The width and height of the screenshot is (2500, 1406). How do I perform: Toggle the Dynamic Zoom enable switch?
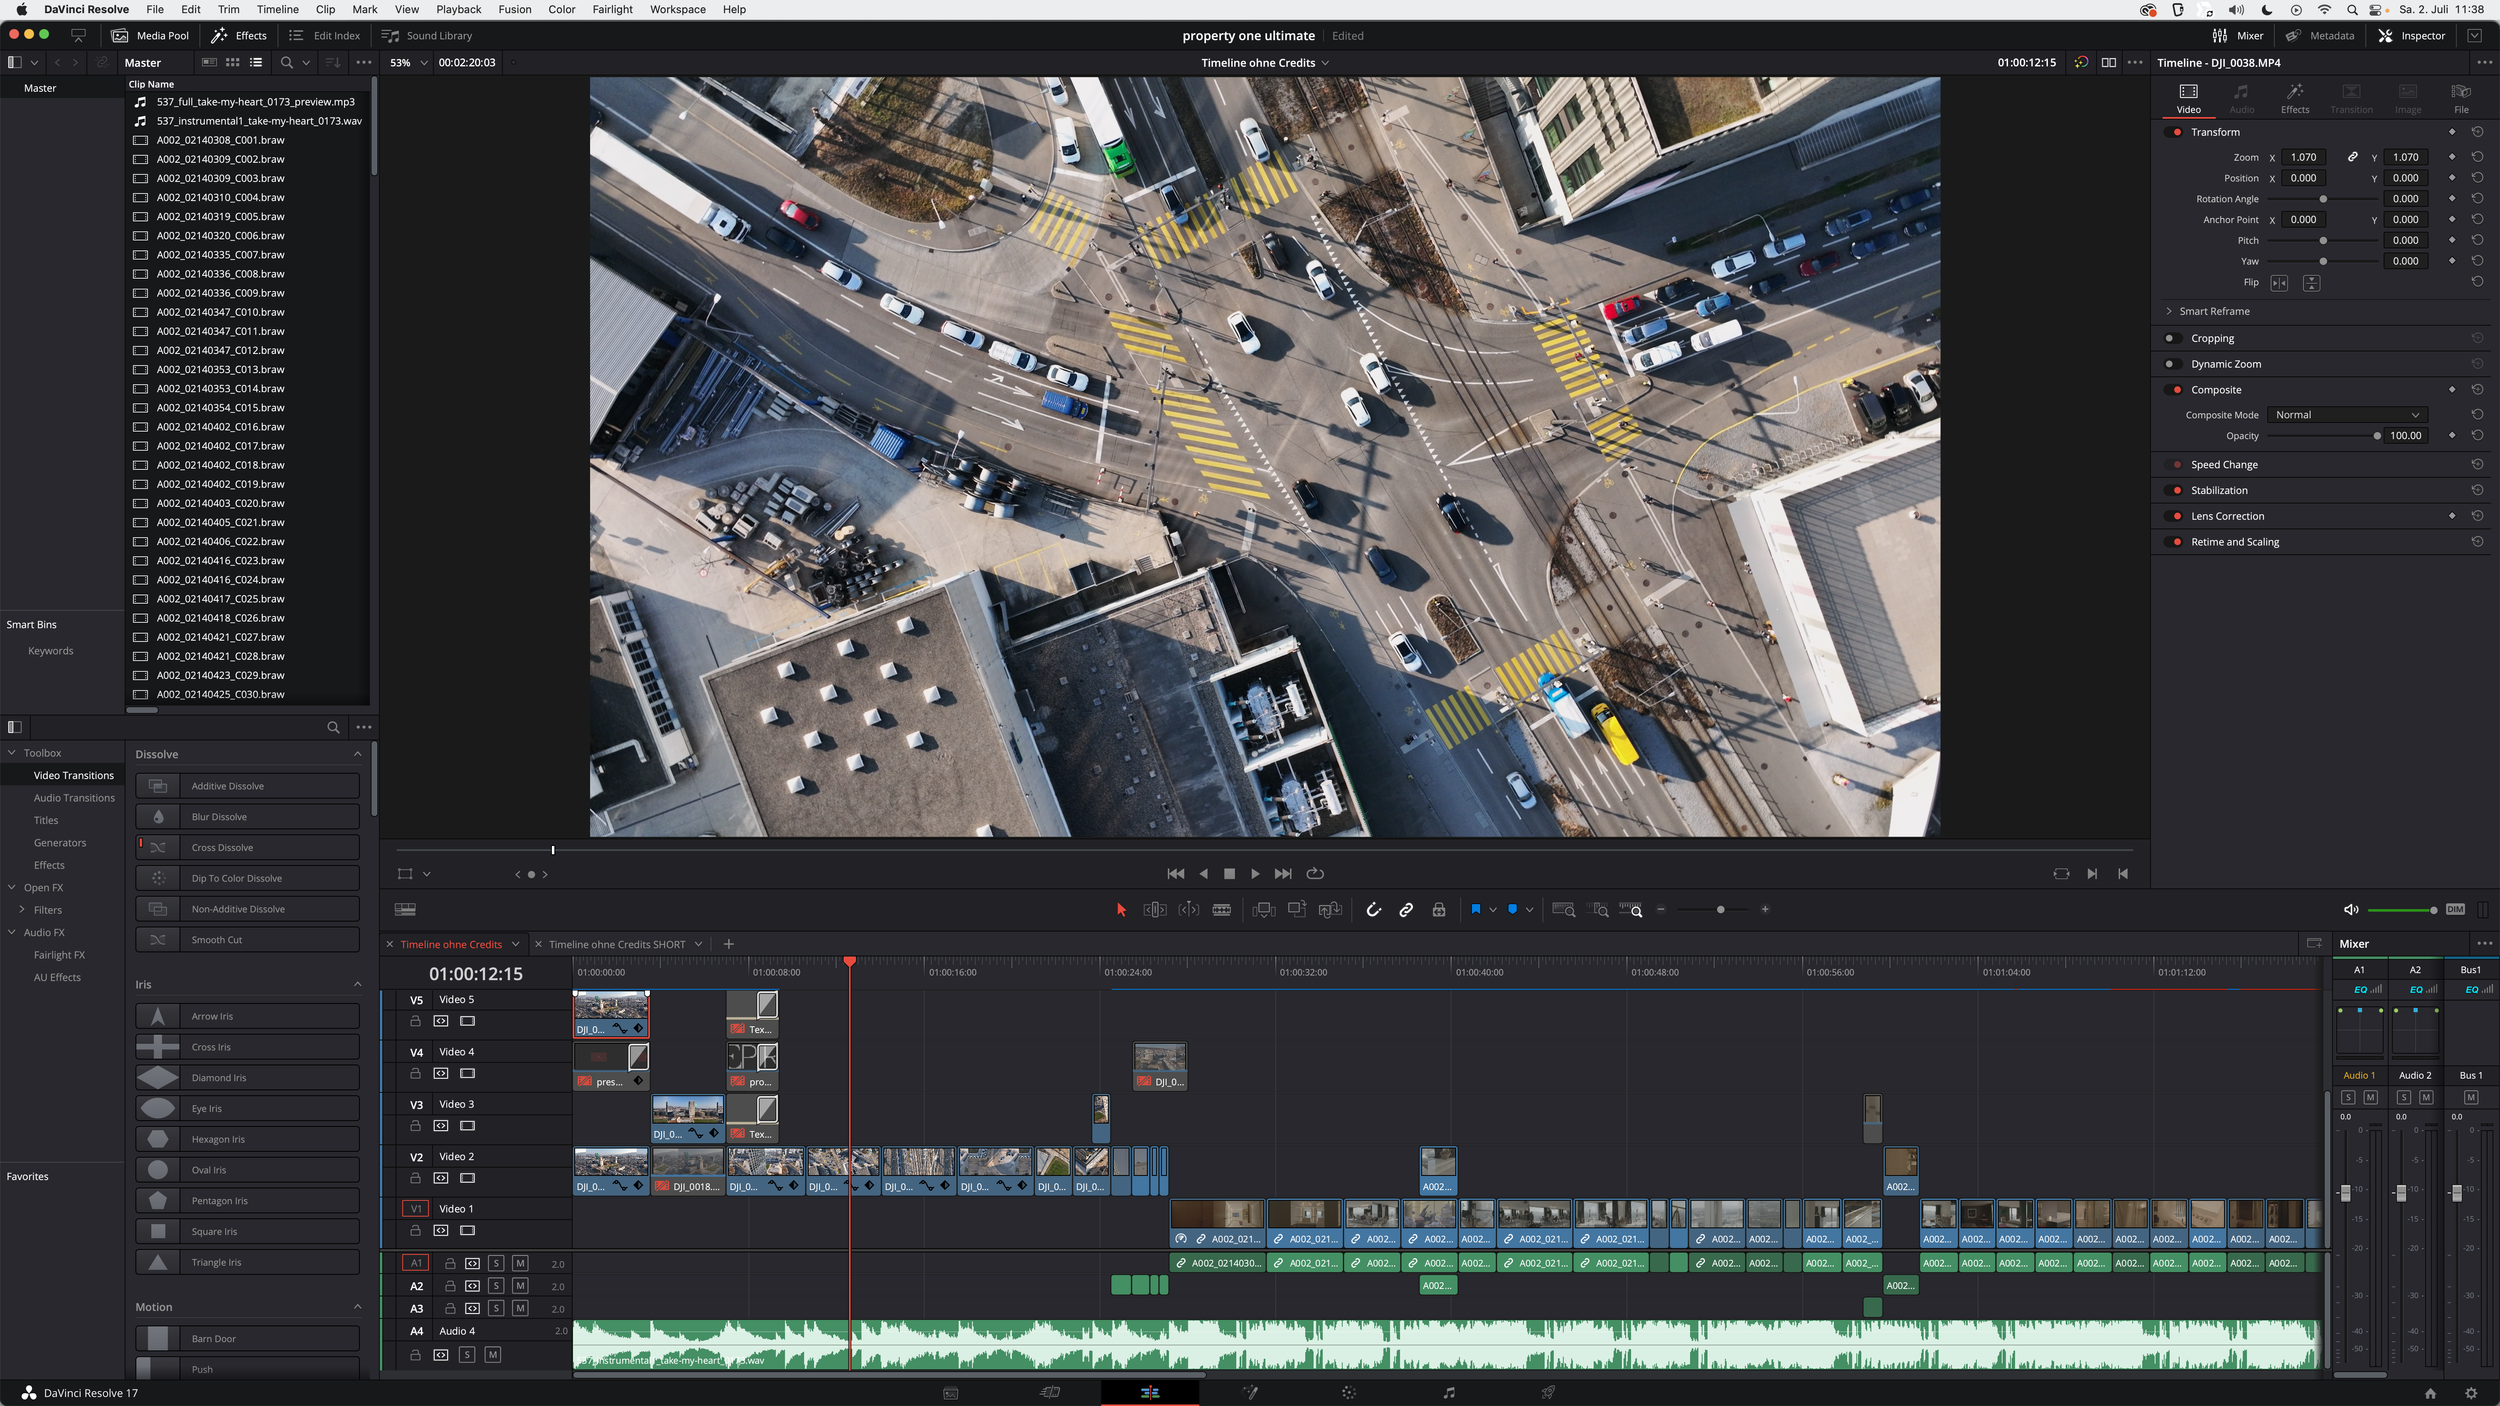[x=2171, y=365]
